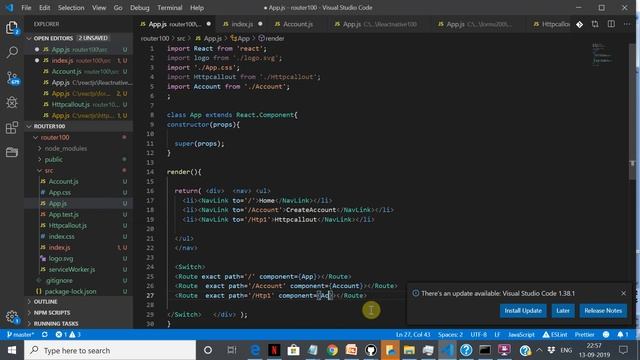Open the Debug menu
The height and width of the screenshot is (360, 640).
(x=140, y=8)
